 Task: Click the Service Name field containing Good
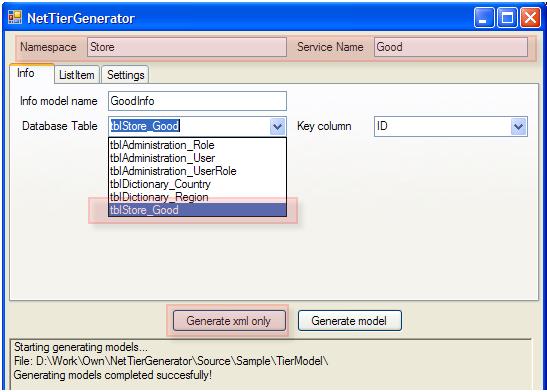[x=451, y=47]
